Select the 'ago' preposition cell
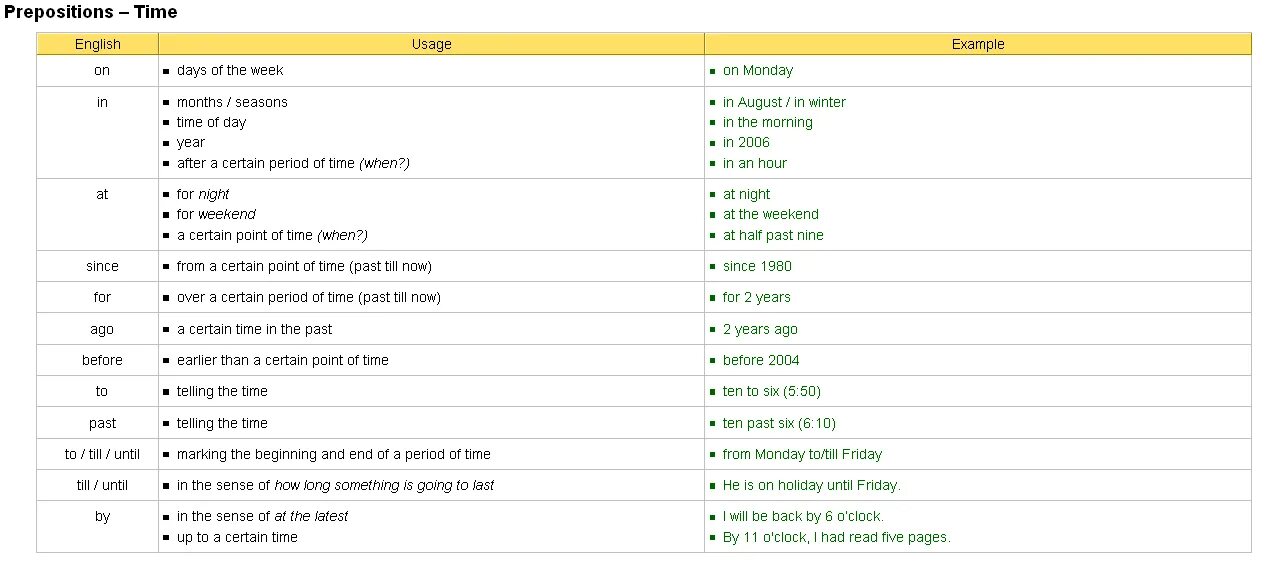This screenshot has width=1274, height=574. pyautogui.click(x=102, y=330)
